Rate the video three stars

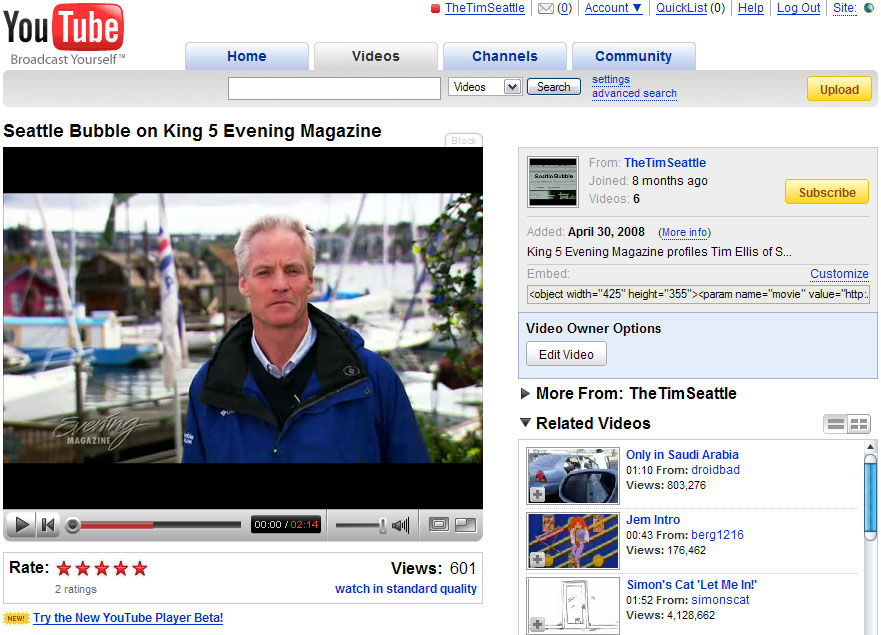point(102,569)
